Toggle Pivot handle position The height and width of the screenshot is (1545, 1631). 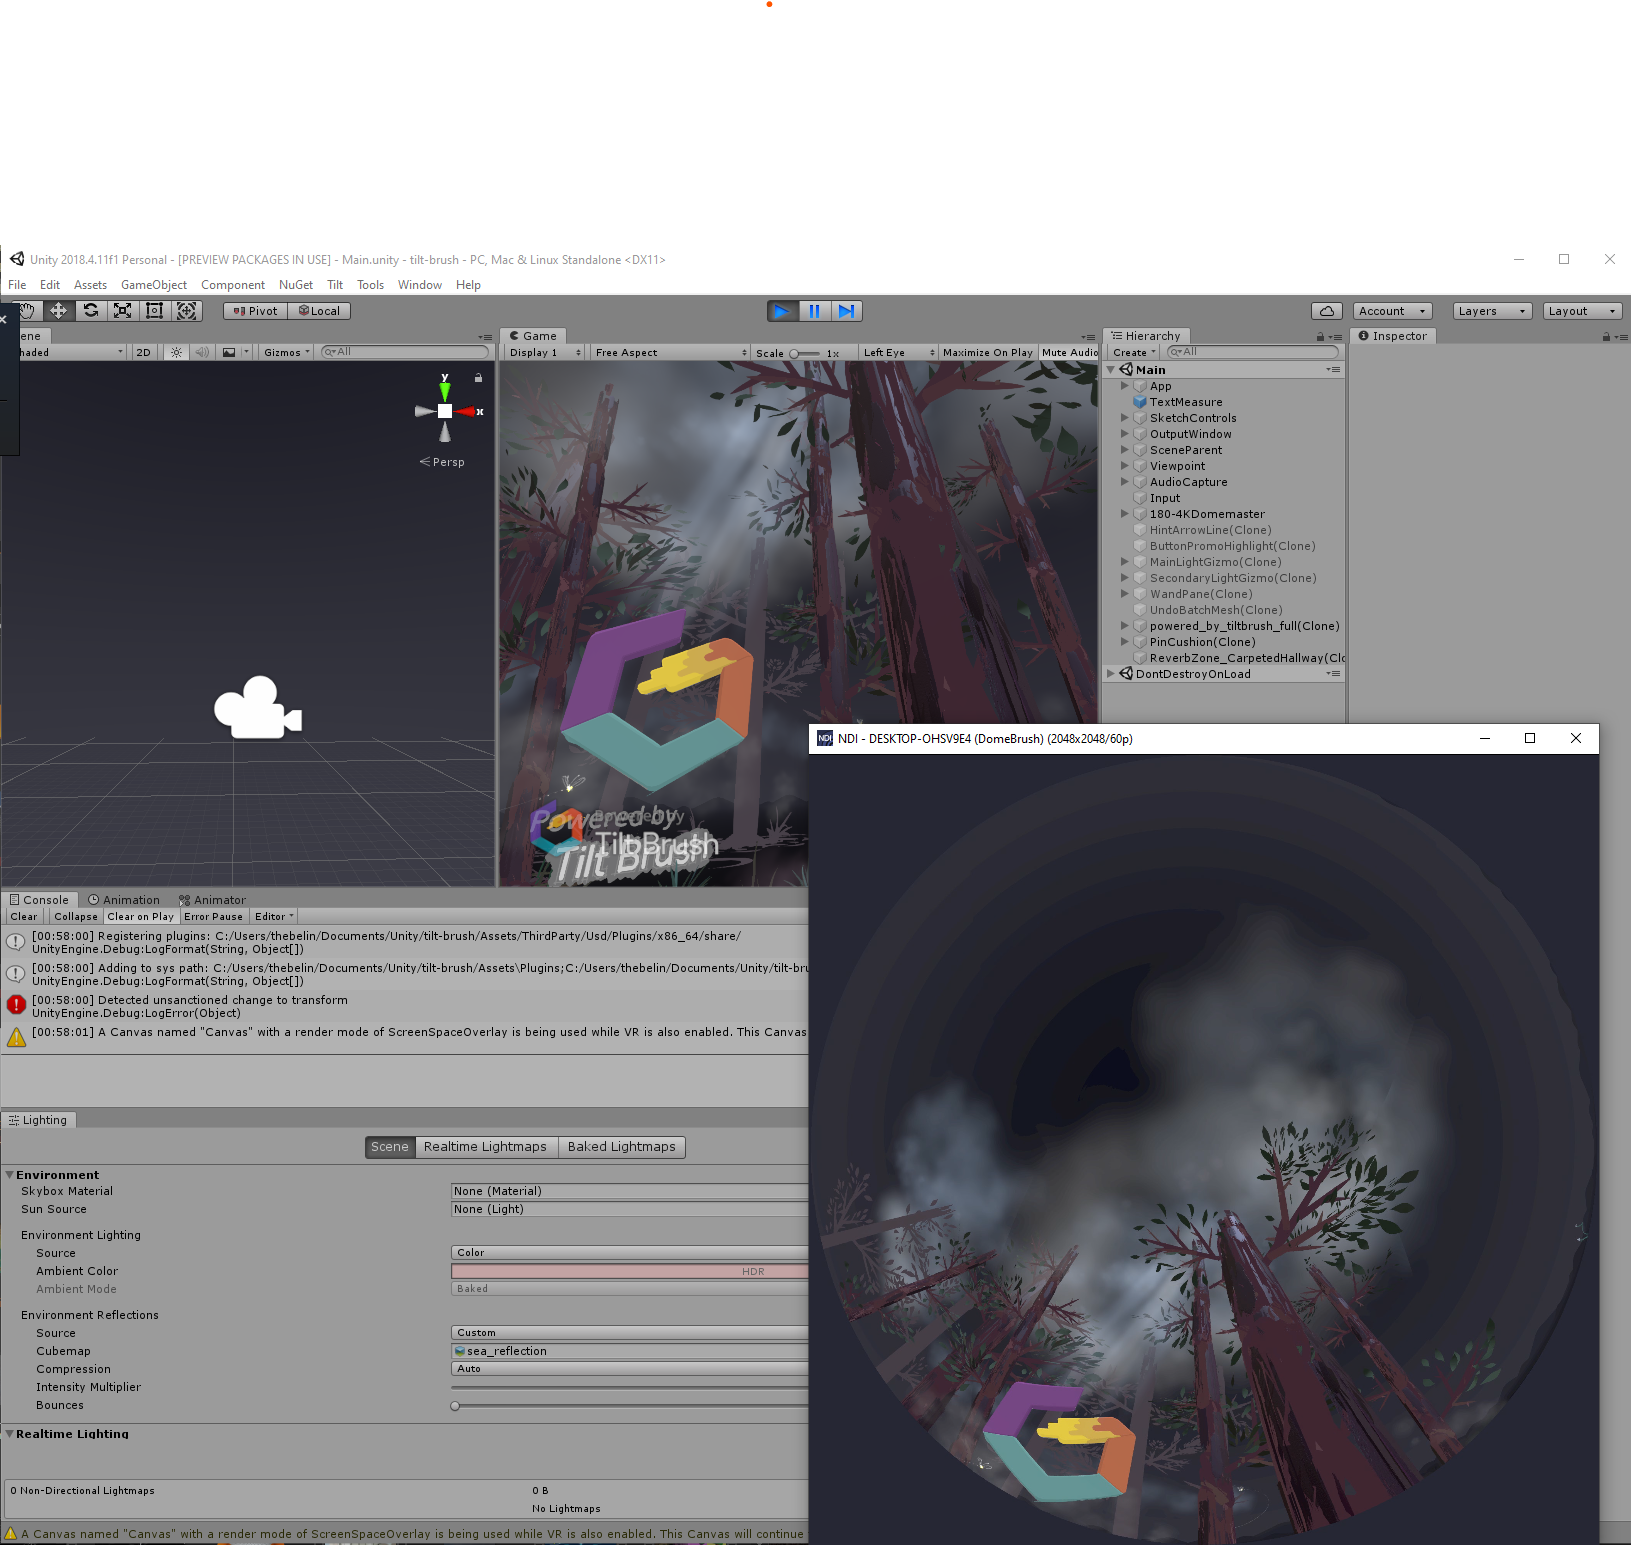click(x=255, y=311)
